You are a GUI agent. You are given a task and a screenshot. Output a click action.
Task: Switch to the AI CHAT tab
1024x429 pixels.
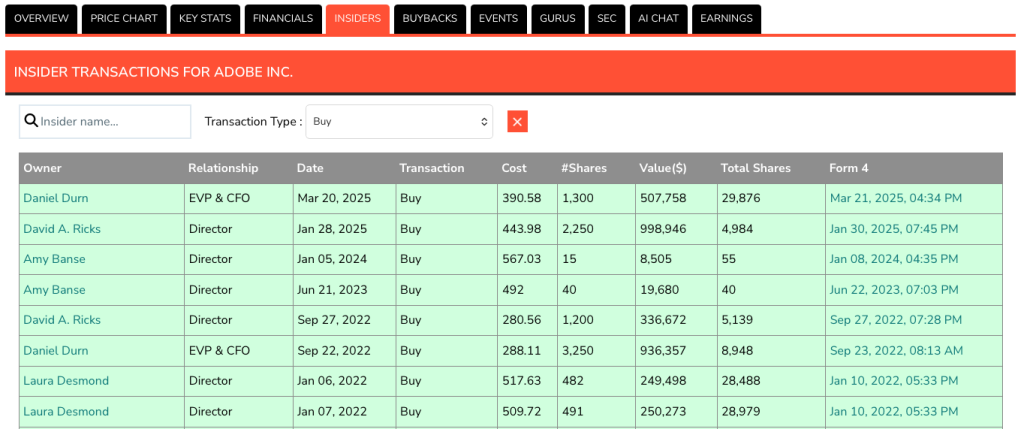(x=658, y=18)
